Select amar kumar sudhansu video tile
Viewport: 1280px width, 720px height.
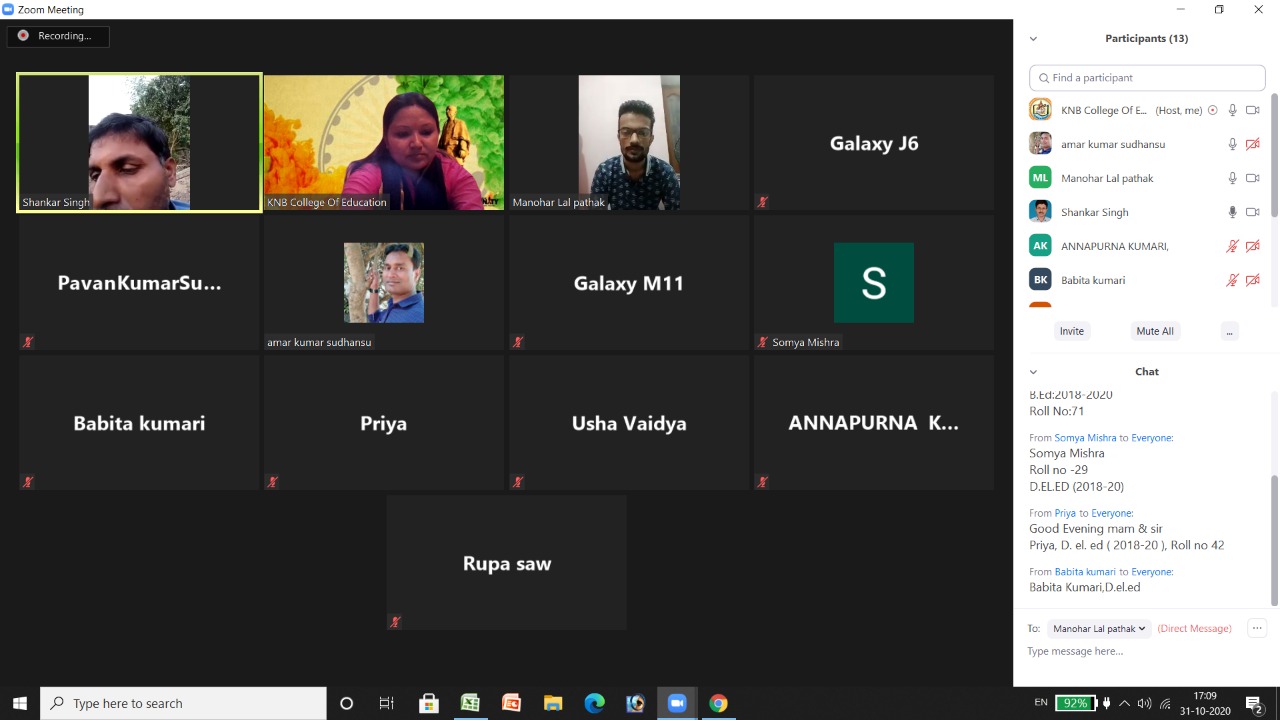[x=384, y=283]
